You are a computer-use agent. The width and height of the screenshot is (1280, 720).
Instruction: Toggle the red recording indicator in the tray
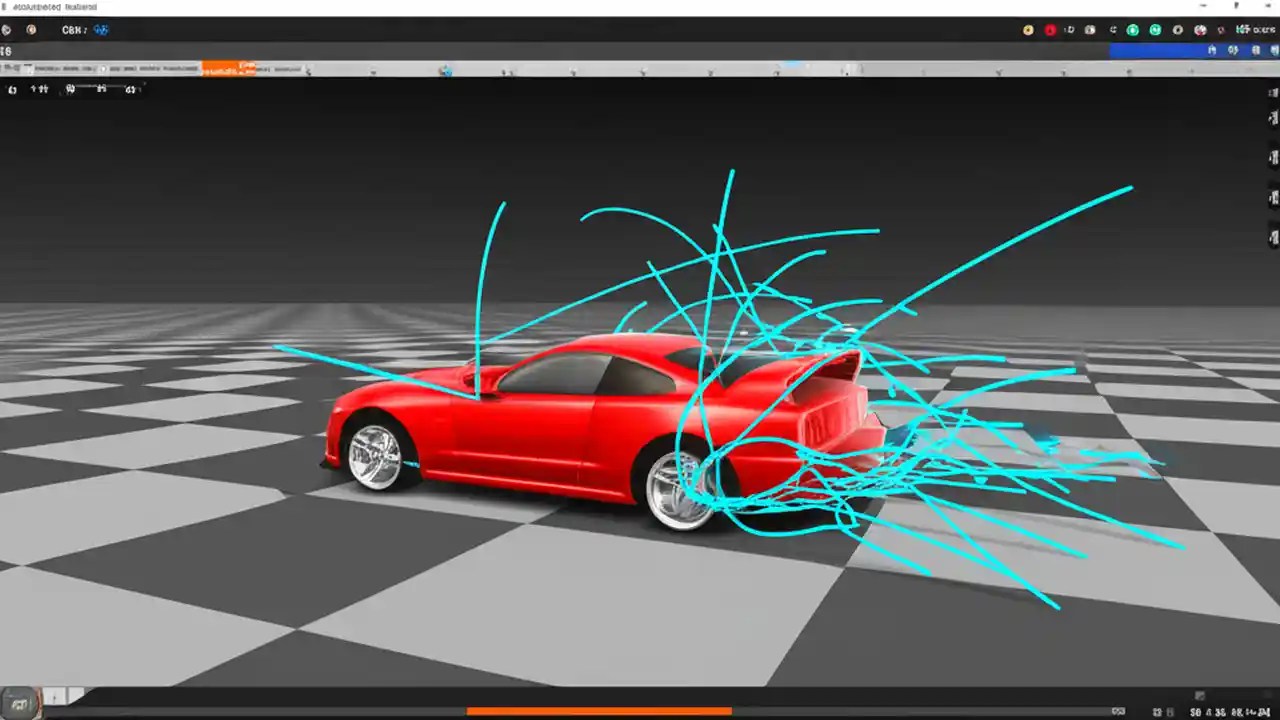[x=1050, y=30]
